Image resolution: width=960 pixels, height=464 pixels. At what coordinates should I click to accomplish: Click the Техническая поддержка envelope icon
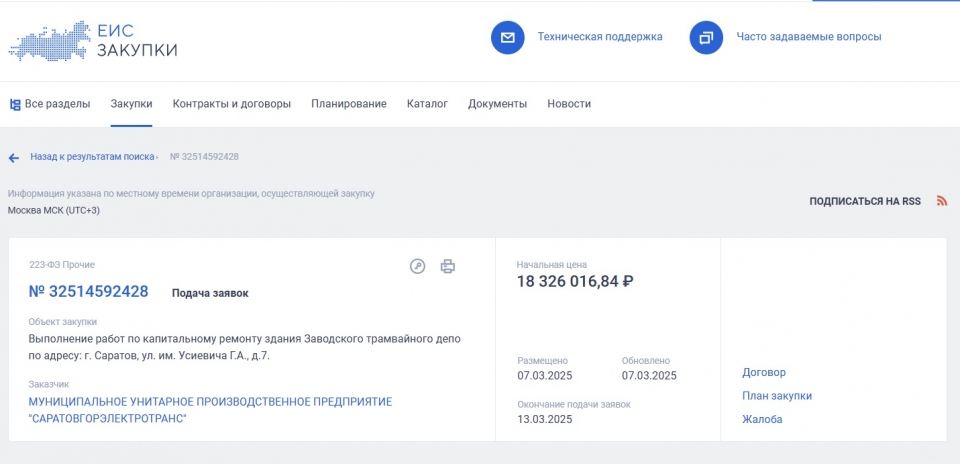coord(508,37)
